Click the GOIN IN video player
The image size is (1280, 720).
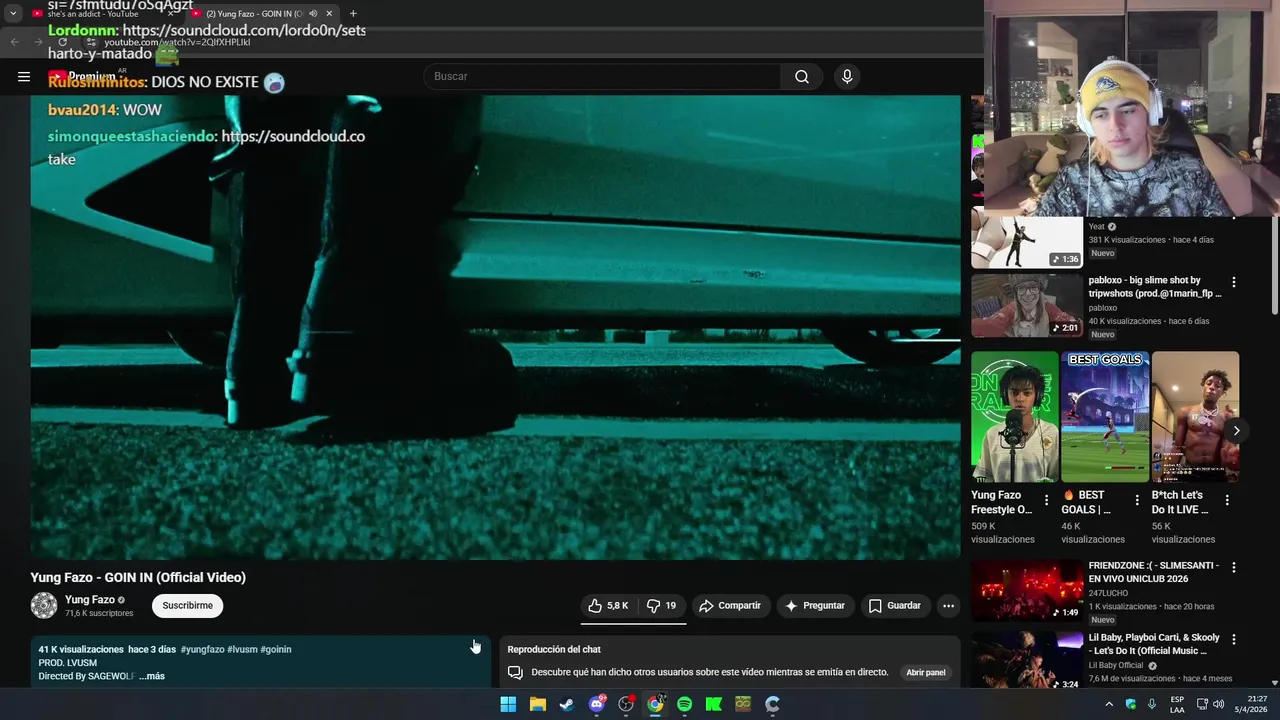[495, 327]
